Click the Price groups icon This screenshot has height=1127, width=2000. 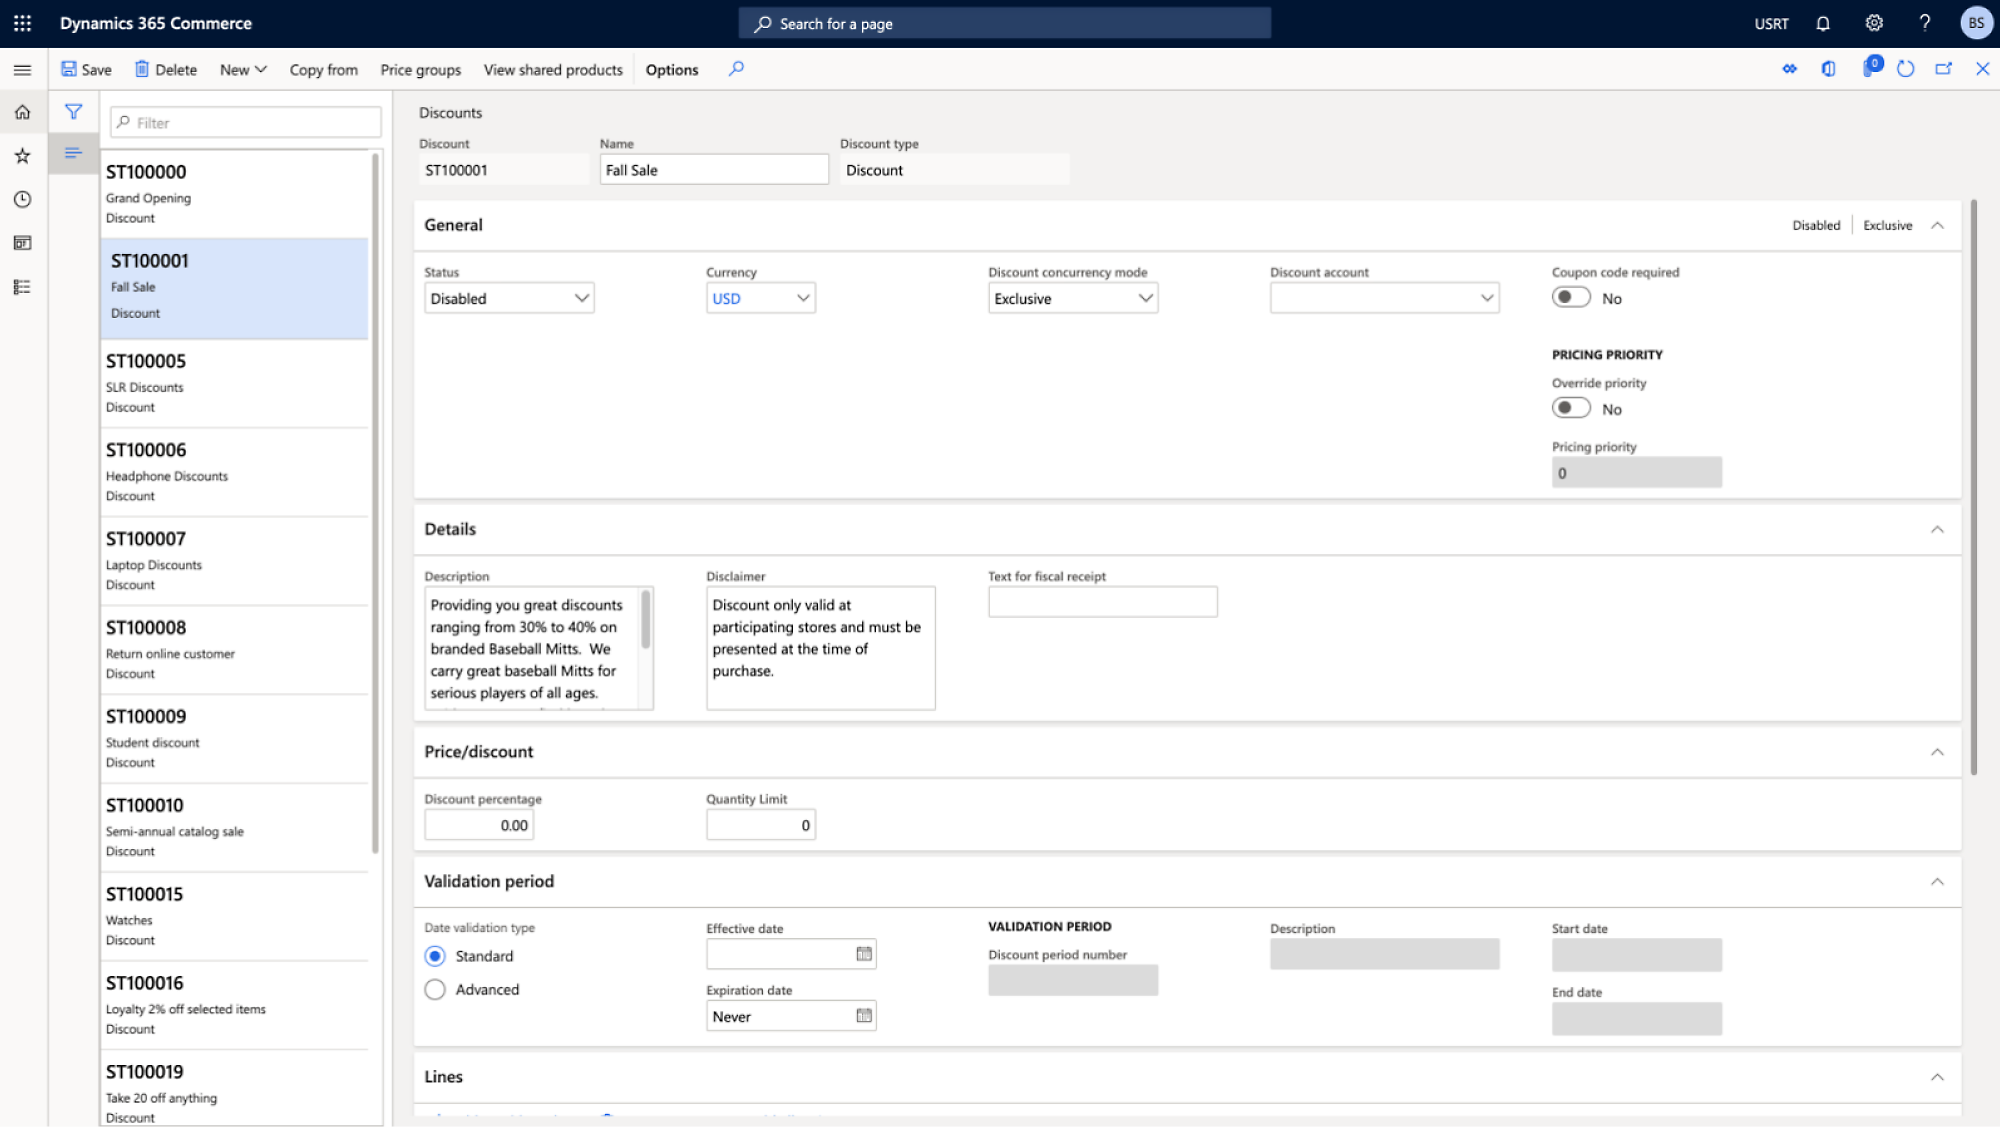[x=420, y=69]
